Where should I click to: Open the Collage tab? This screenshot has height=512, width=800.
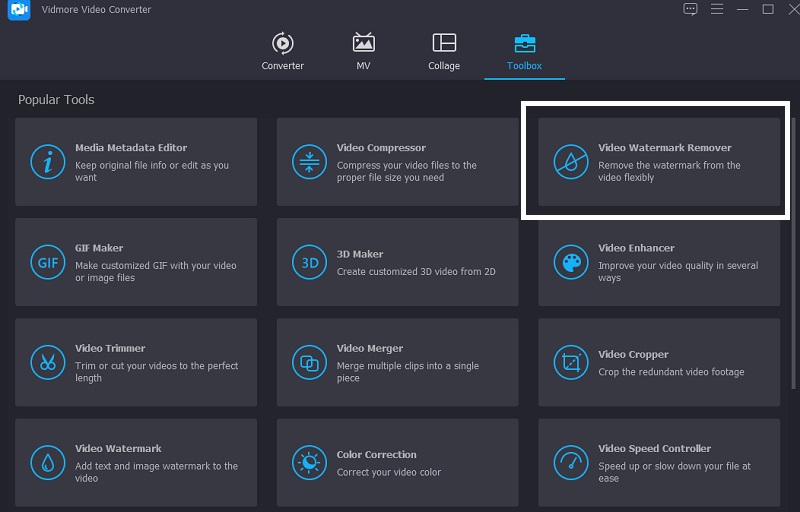coord(444,51)
